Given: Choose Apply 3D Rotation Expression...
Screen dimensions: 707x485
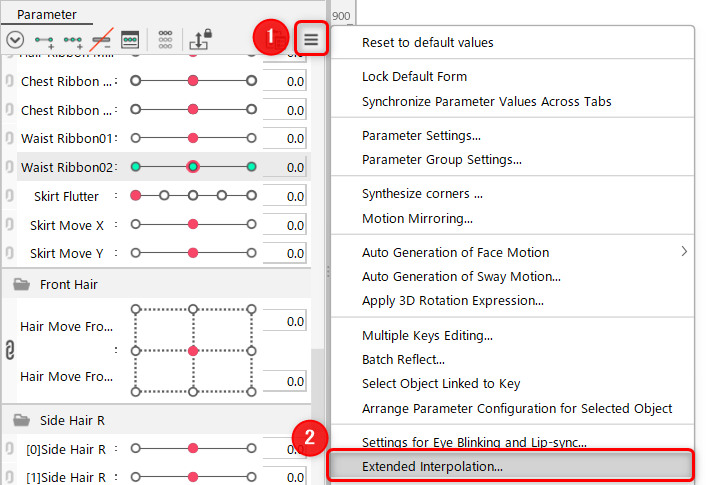Looking at the screenshot, I should [453, 301].
